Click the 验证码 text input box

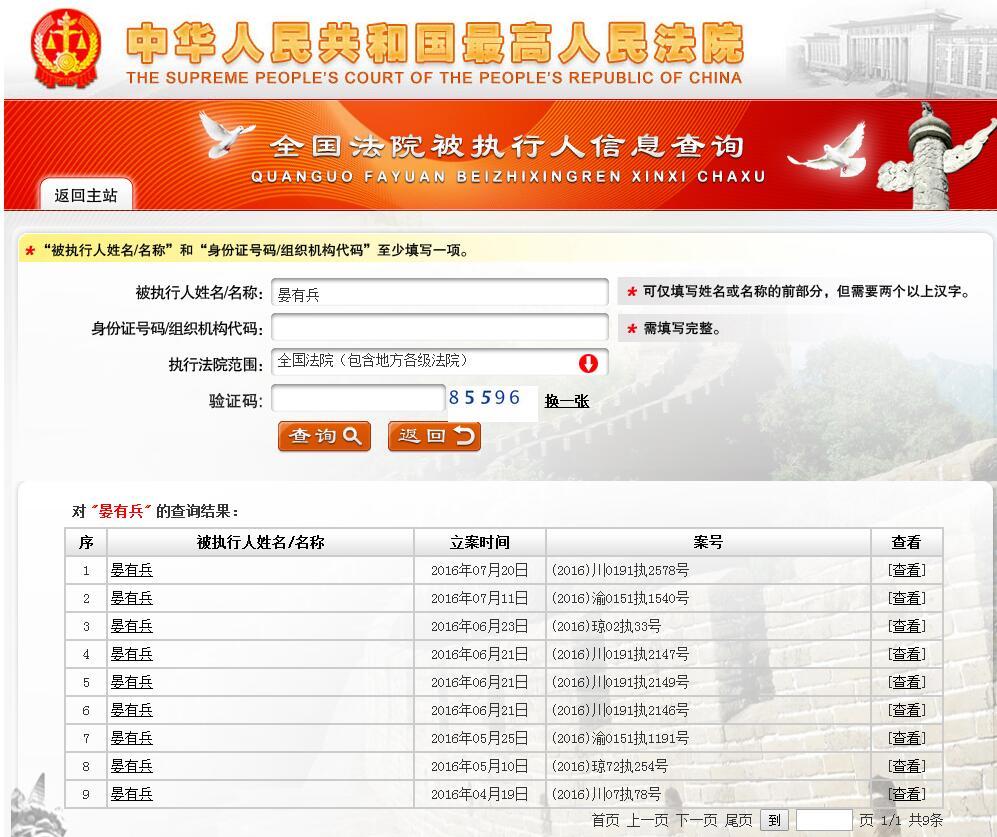(358, 399)
